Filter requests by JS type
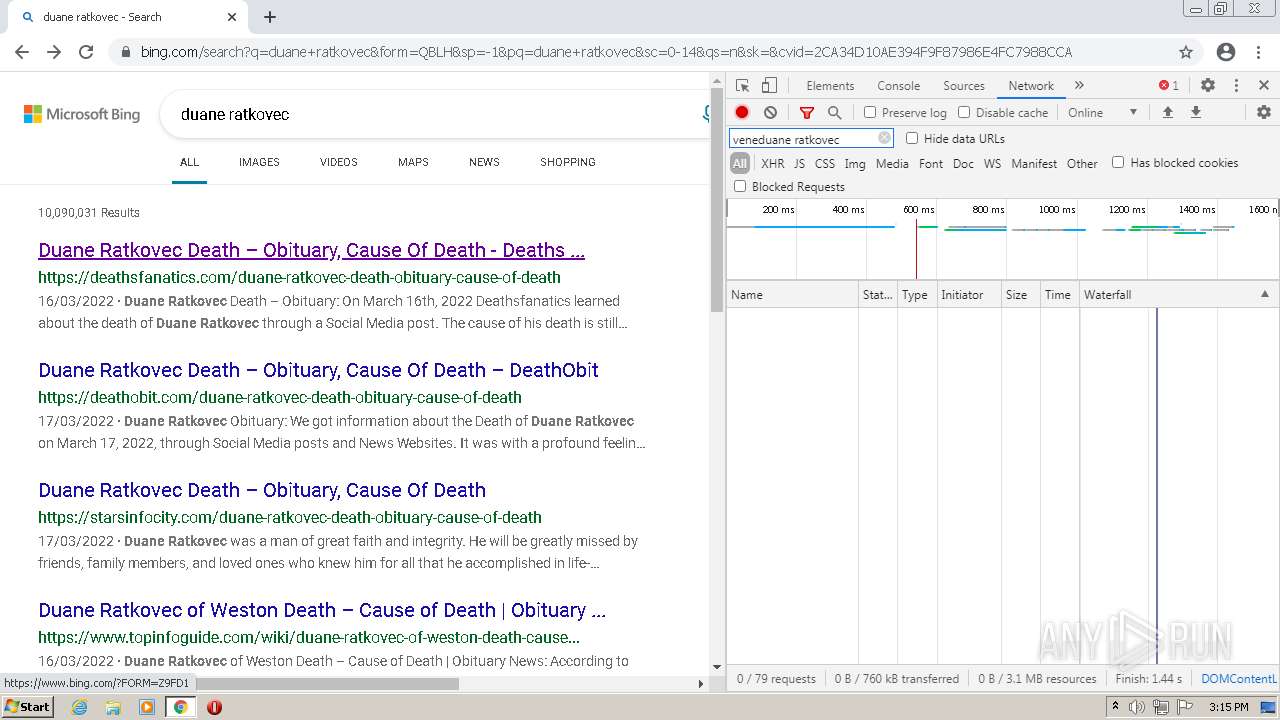This screenshot has width=1280, height=720. [x=799, y=163]
